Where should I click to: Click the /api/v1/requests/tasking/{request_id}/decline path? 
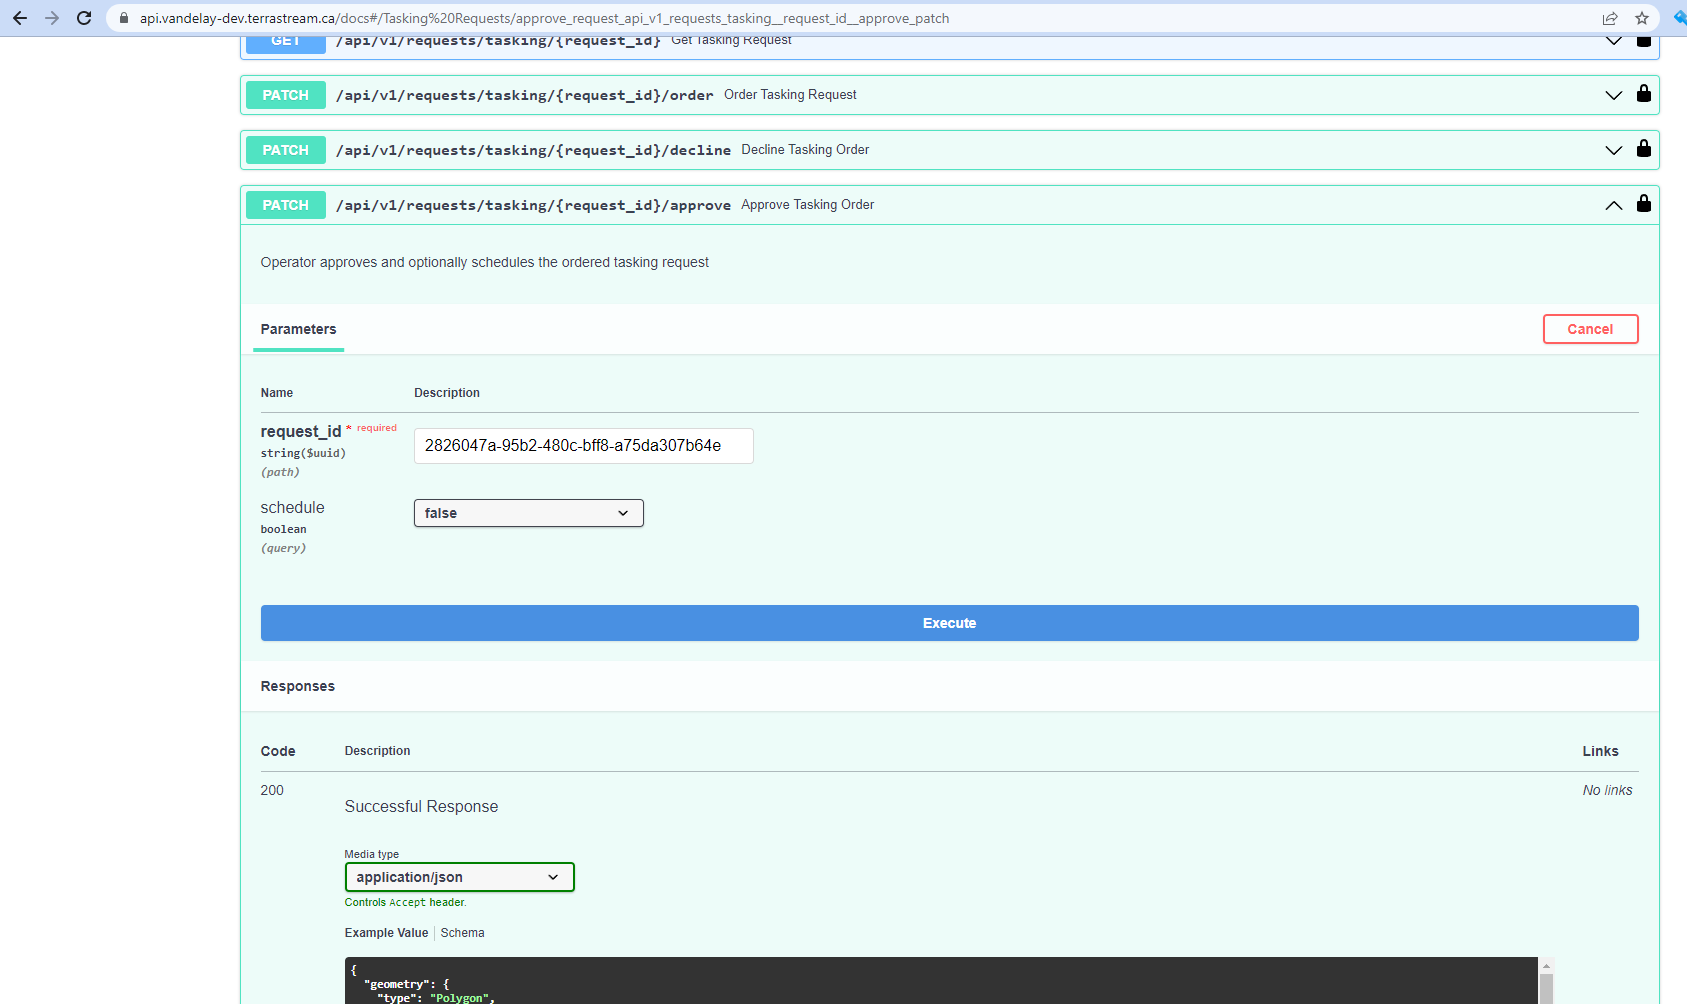(533, 150)
